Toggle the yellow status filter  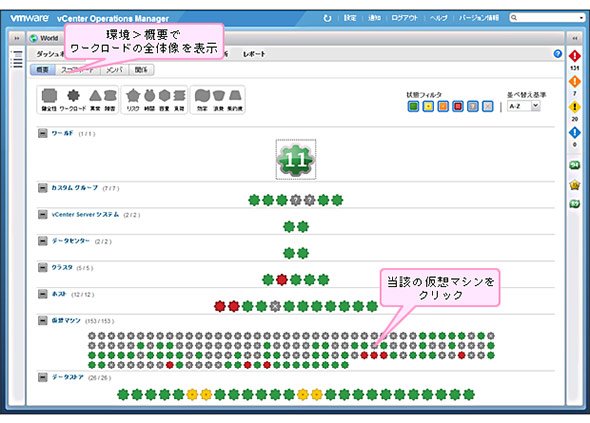(x=428, y=107)
